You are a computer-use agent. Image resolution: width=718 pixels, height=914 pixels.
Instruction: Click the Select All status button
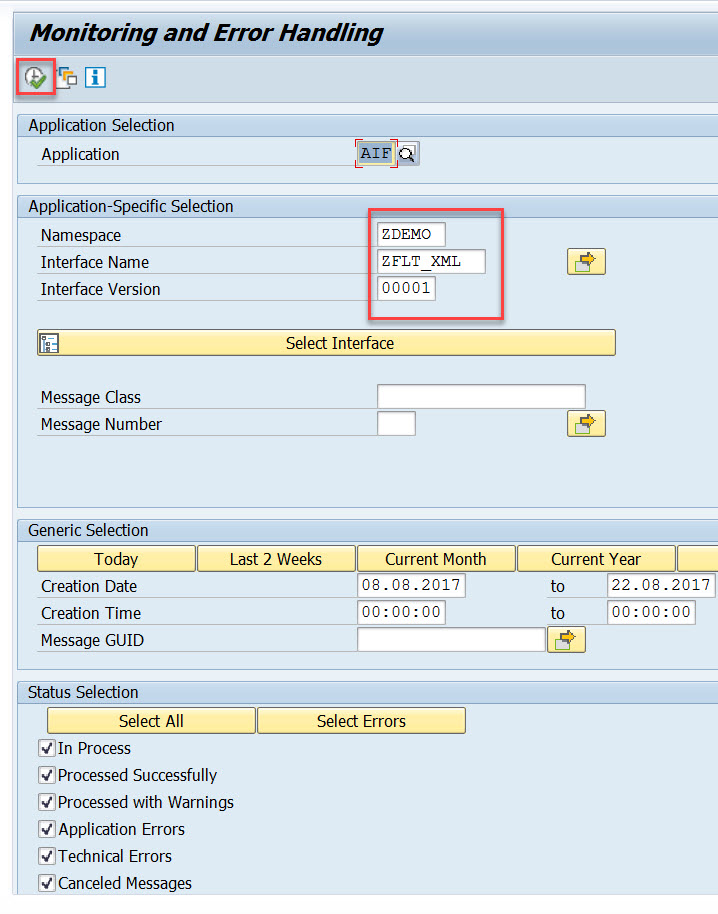coord(151,721)
